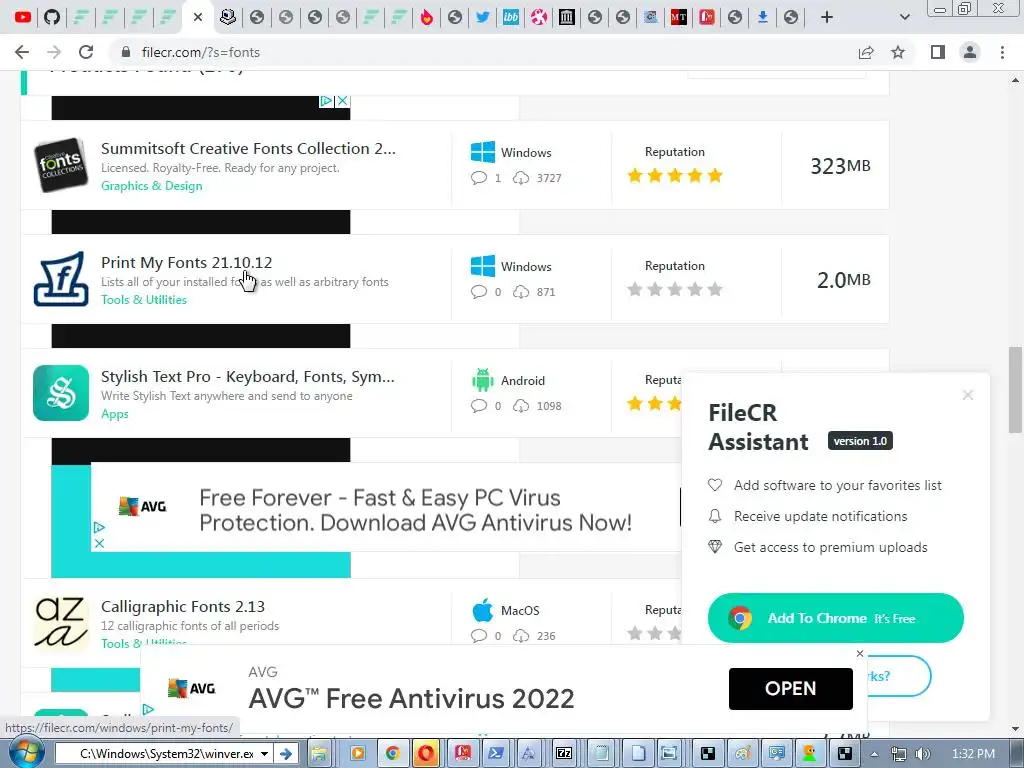Screen dimensions: 1024x768
Task: Close the current active browser tab
Action: pos(198,17)
